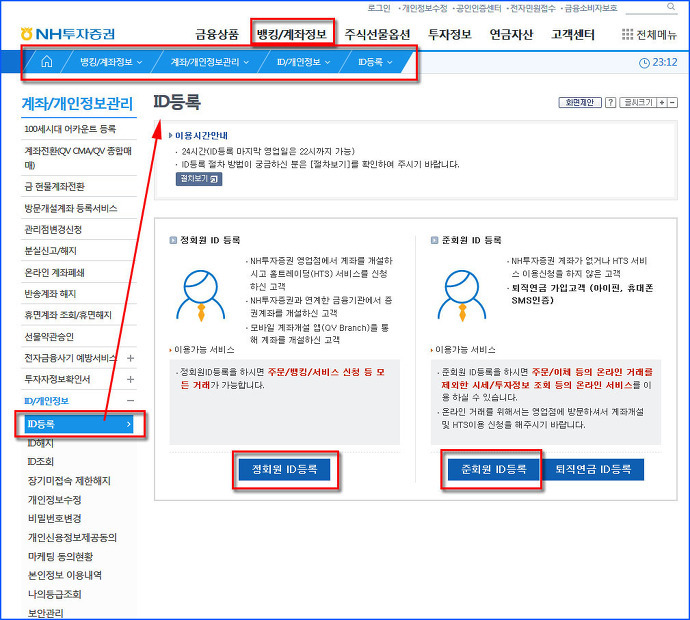The width and height of the screenshot is (690, 620).
Task: Open 고객센터 top menu
Action: 573,34
